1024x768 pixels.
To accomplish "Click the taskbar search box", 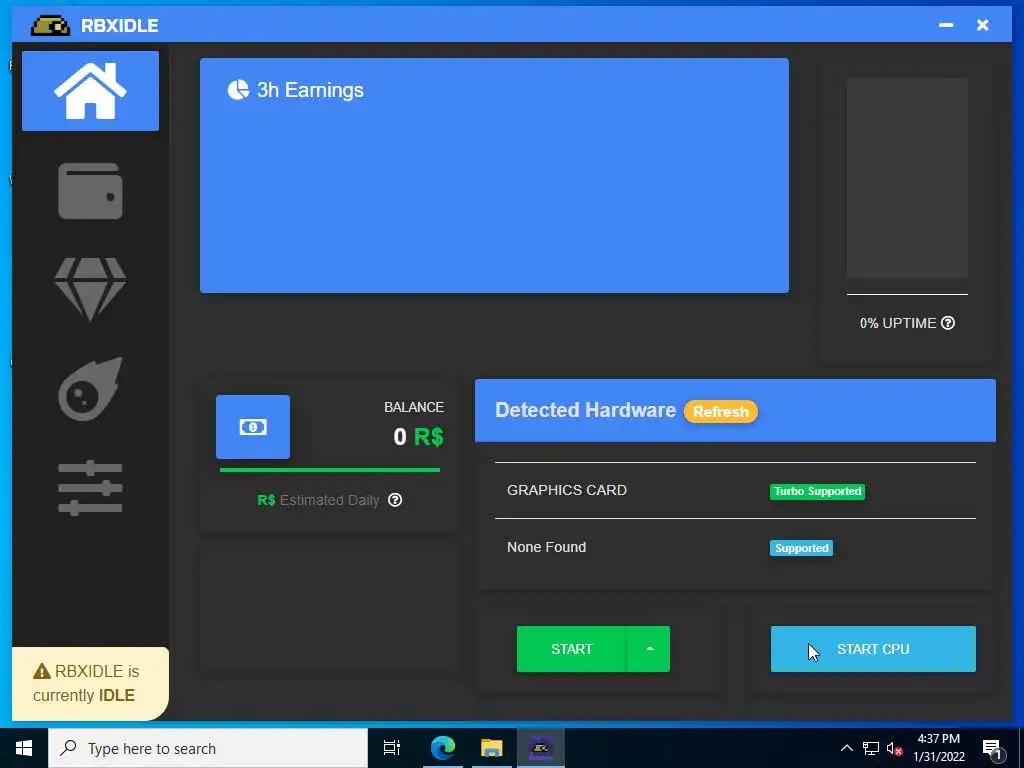I will pos(208,748).
